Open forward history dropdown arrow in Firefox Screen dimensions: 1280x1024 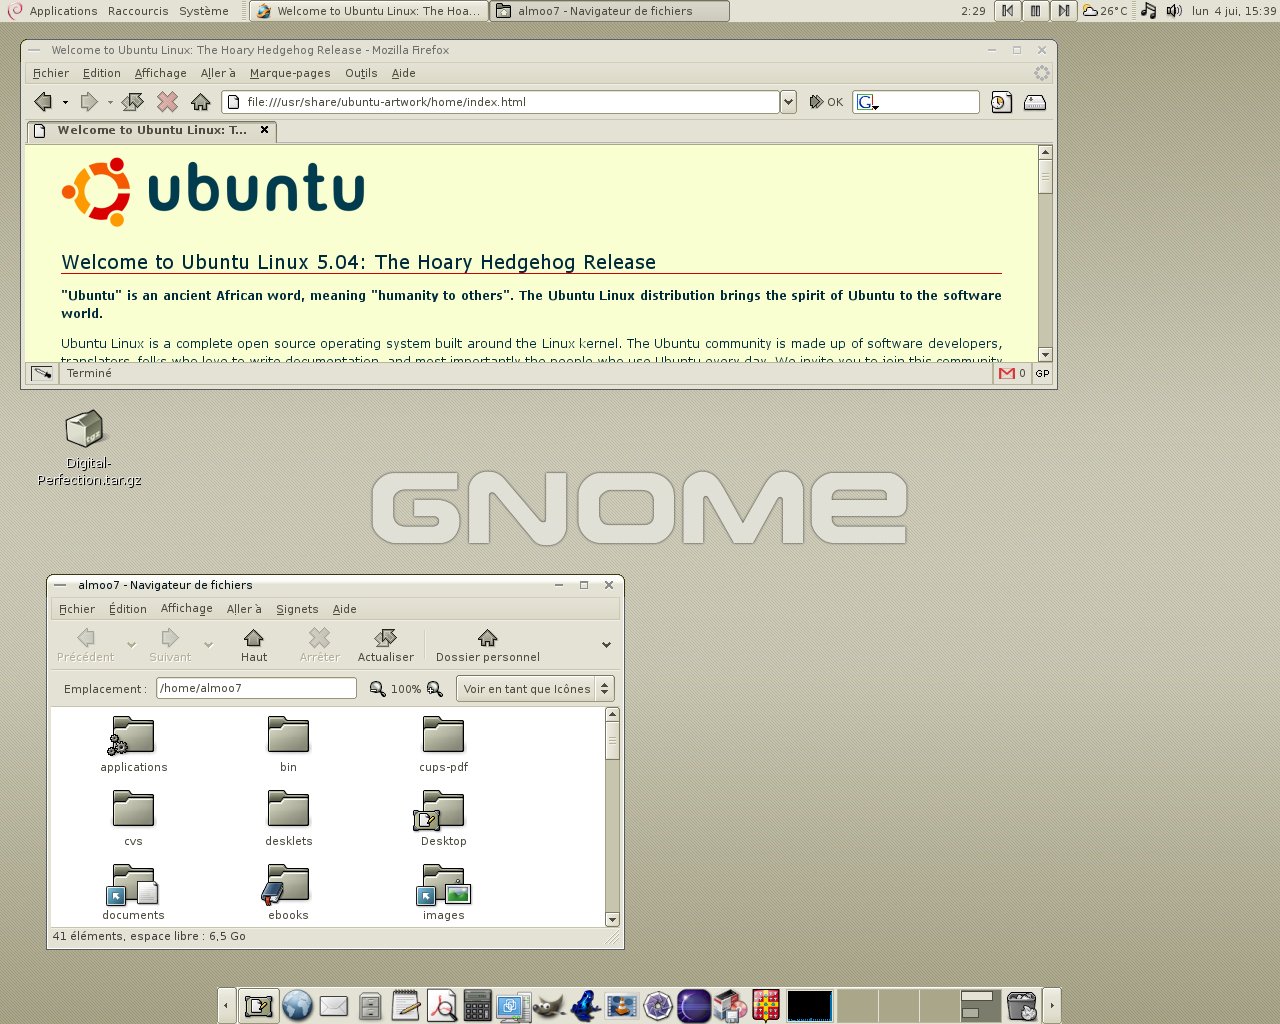pyautogui.click(x=110, y=102)
